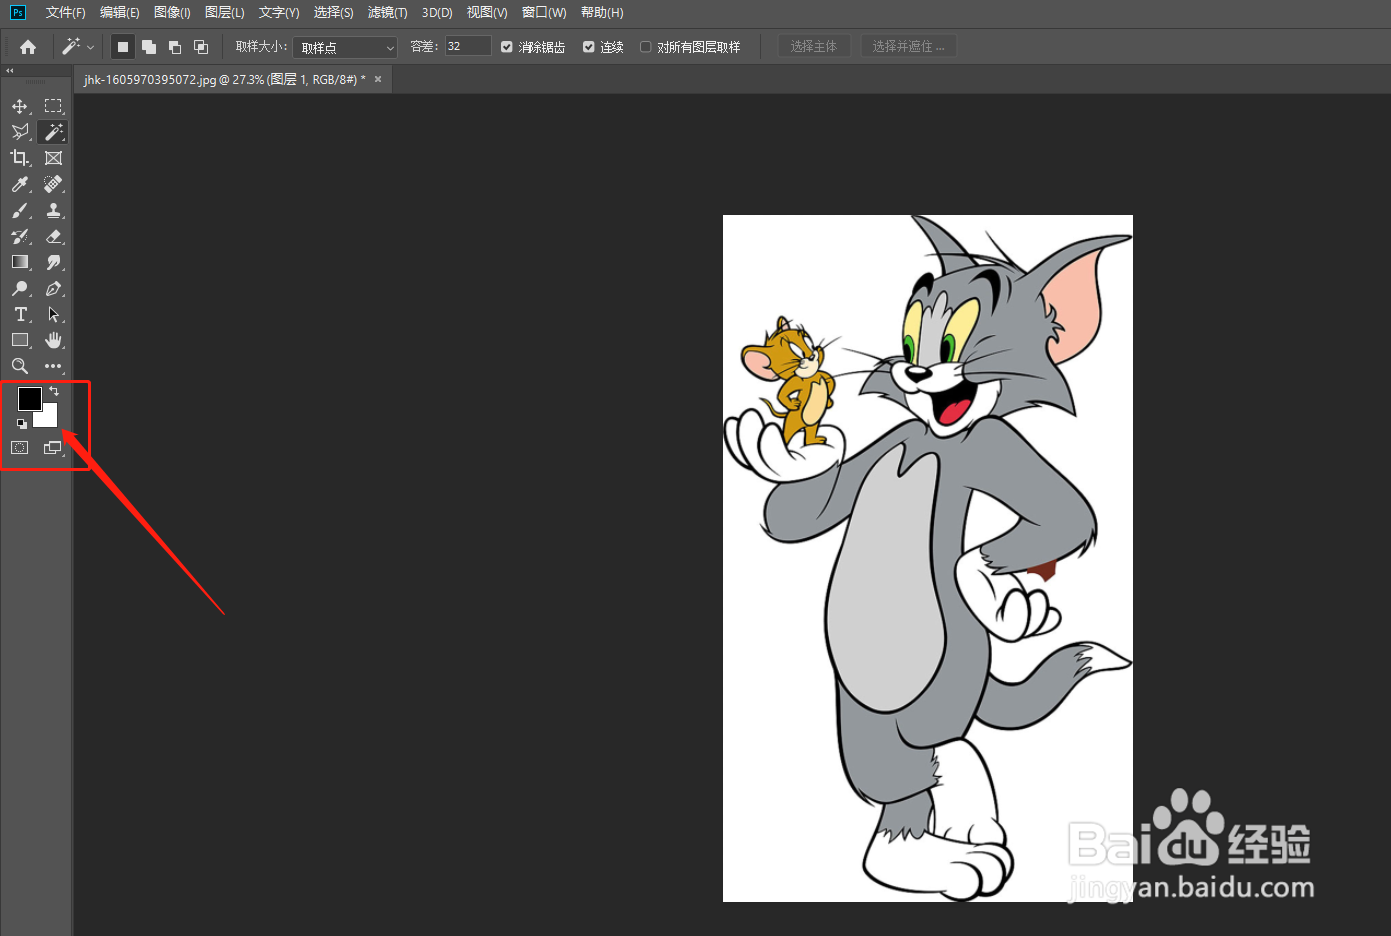Screen dimensions: 1391x936
Task: Open the 图层(L) menu
Action: [x=224, y=13]
